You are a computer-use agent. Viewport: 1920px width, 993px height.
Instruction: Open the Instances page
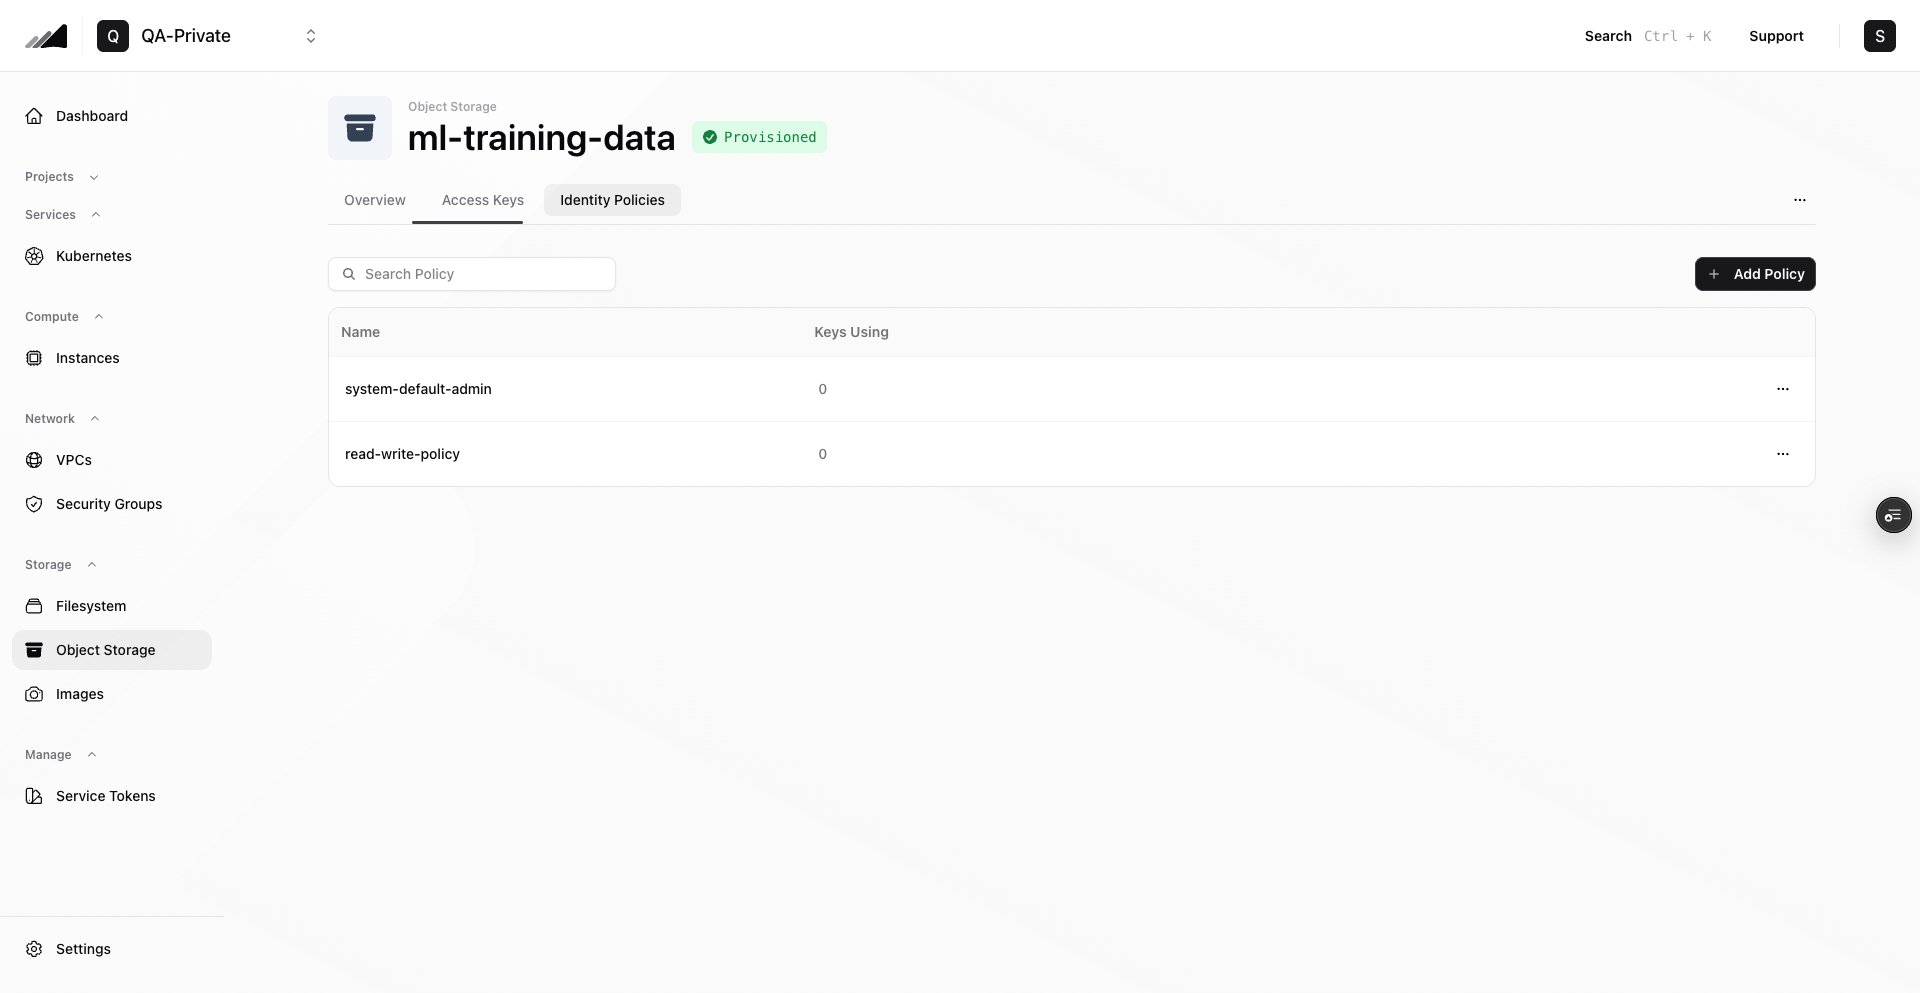point(112,358)
